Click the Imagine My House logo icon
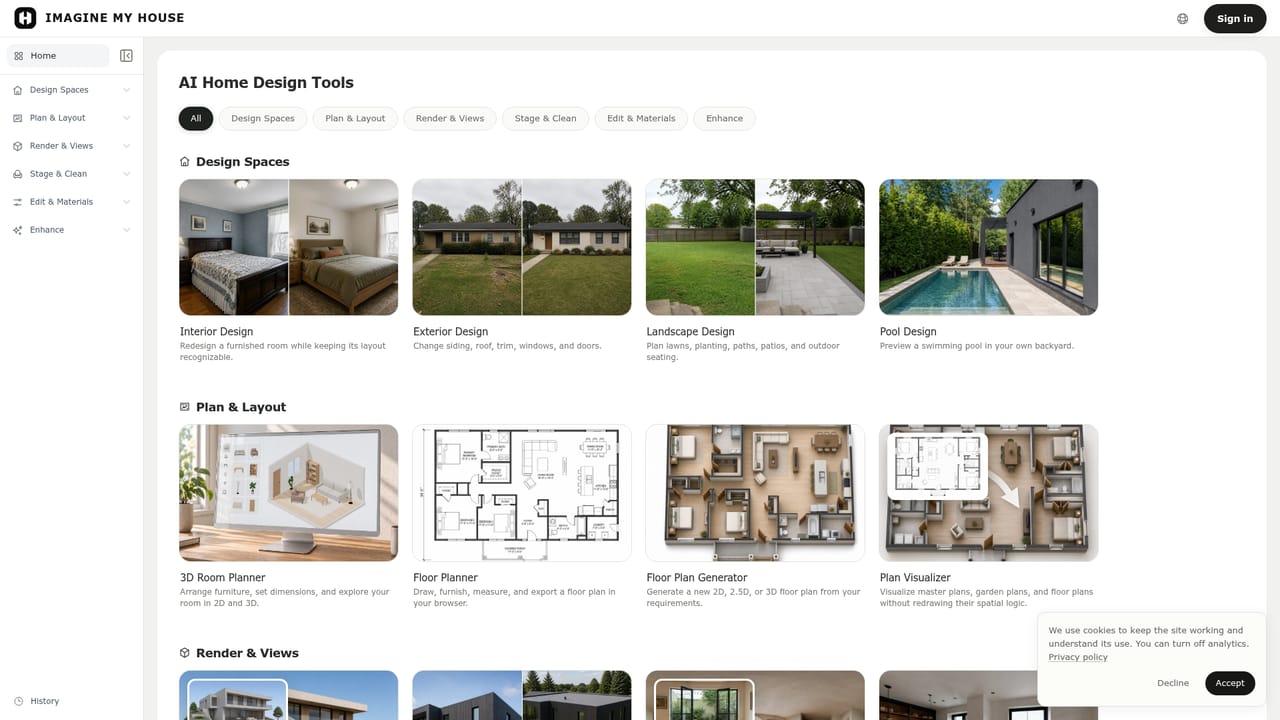 pyautogui.click(x=25, y=18)
